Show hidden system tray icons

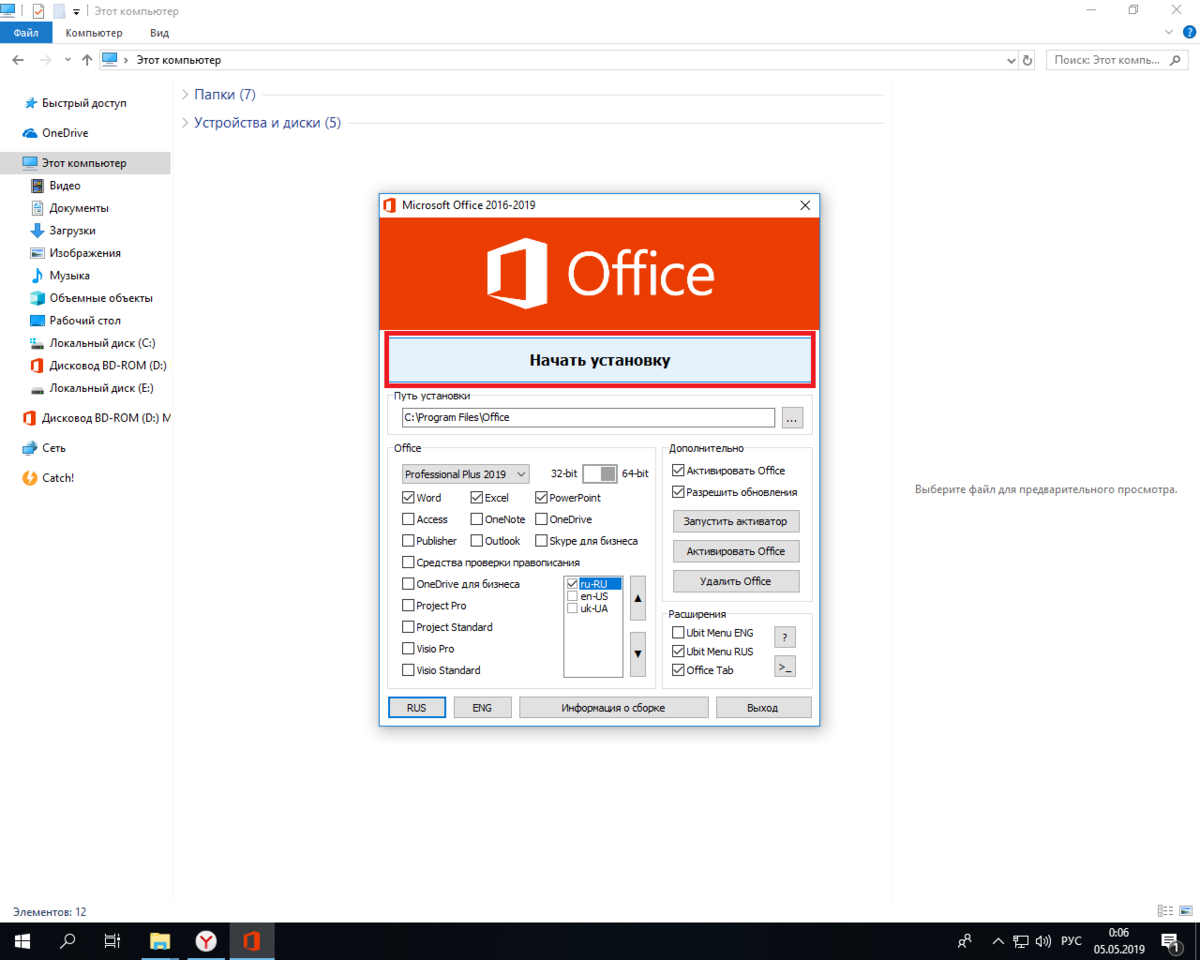(x=997, y=941)
